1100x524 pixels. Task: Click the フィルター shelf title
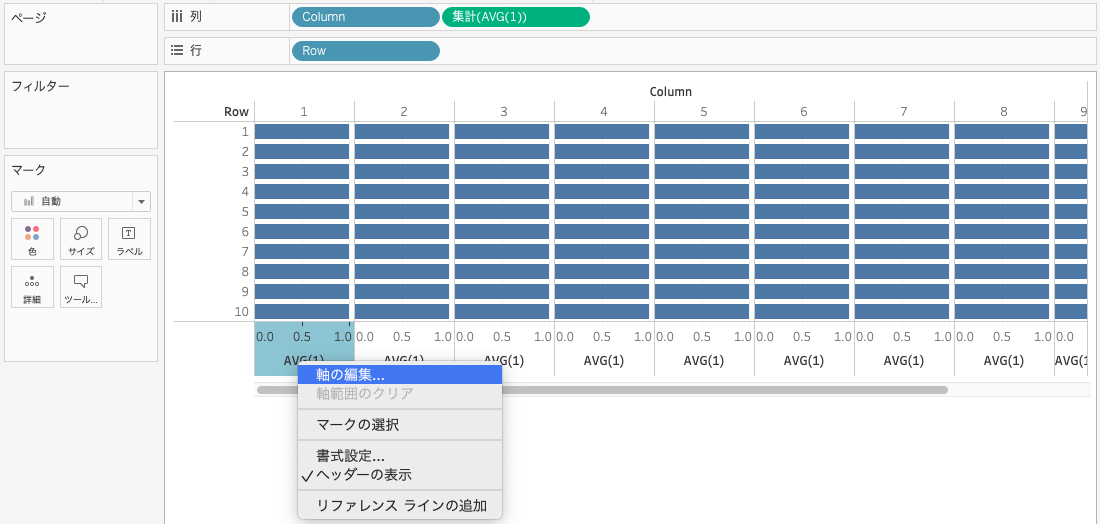(41, 86)
